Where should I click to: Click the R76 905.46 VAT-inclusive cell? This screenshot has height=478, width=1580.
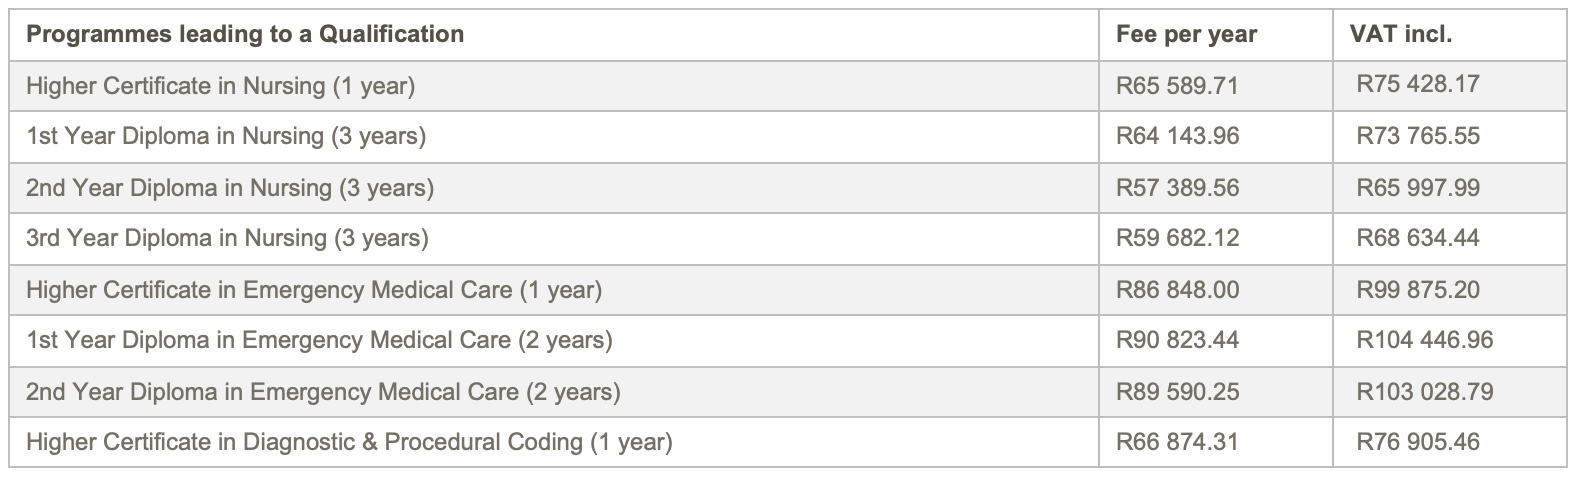click(1418, 441)
